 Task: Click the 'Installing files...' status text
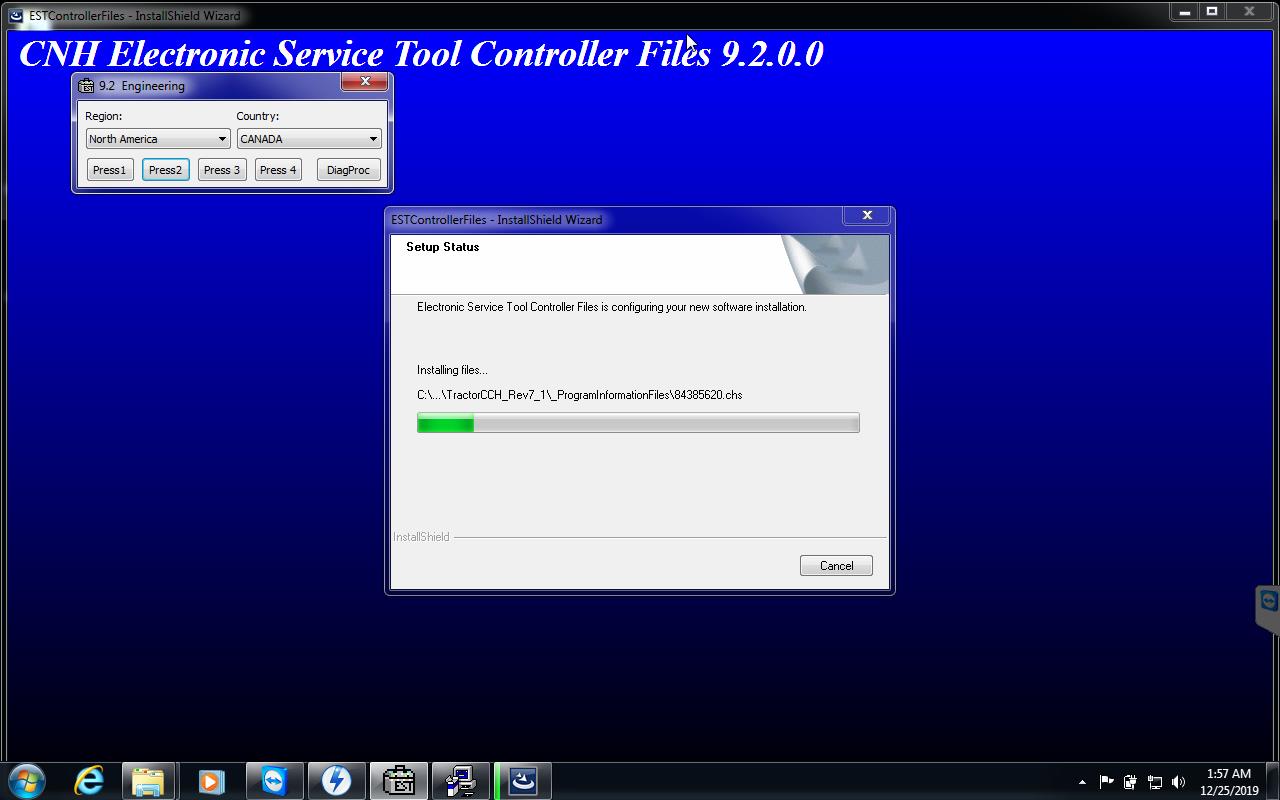coord(452,370)
